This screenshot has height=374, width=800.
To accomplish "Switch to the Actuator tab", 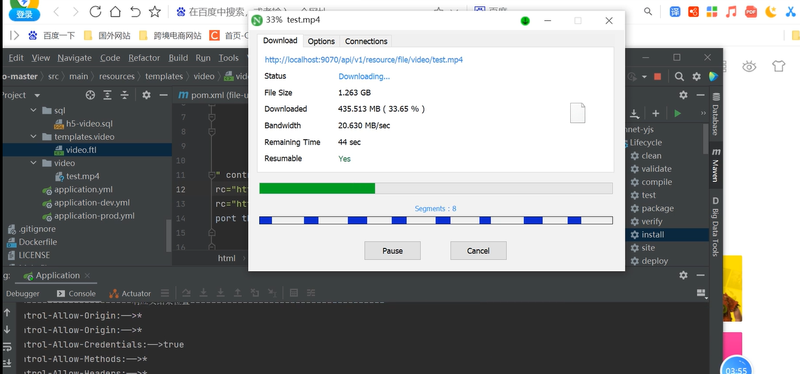I will click(130, 293).
